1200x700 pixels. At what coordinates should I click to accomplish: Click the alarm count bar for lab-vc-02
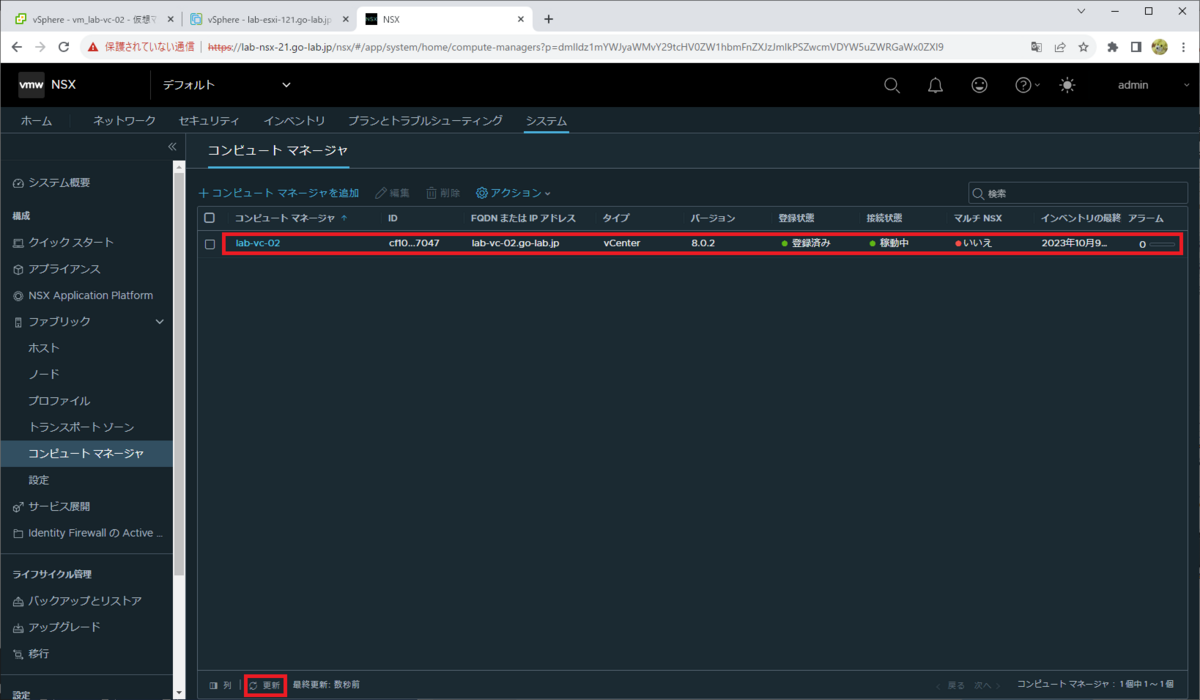[1161, 244]
